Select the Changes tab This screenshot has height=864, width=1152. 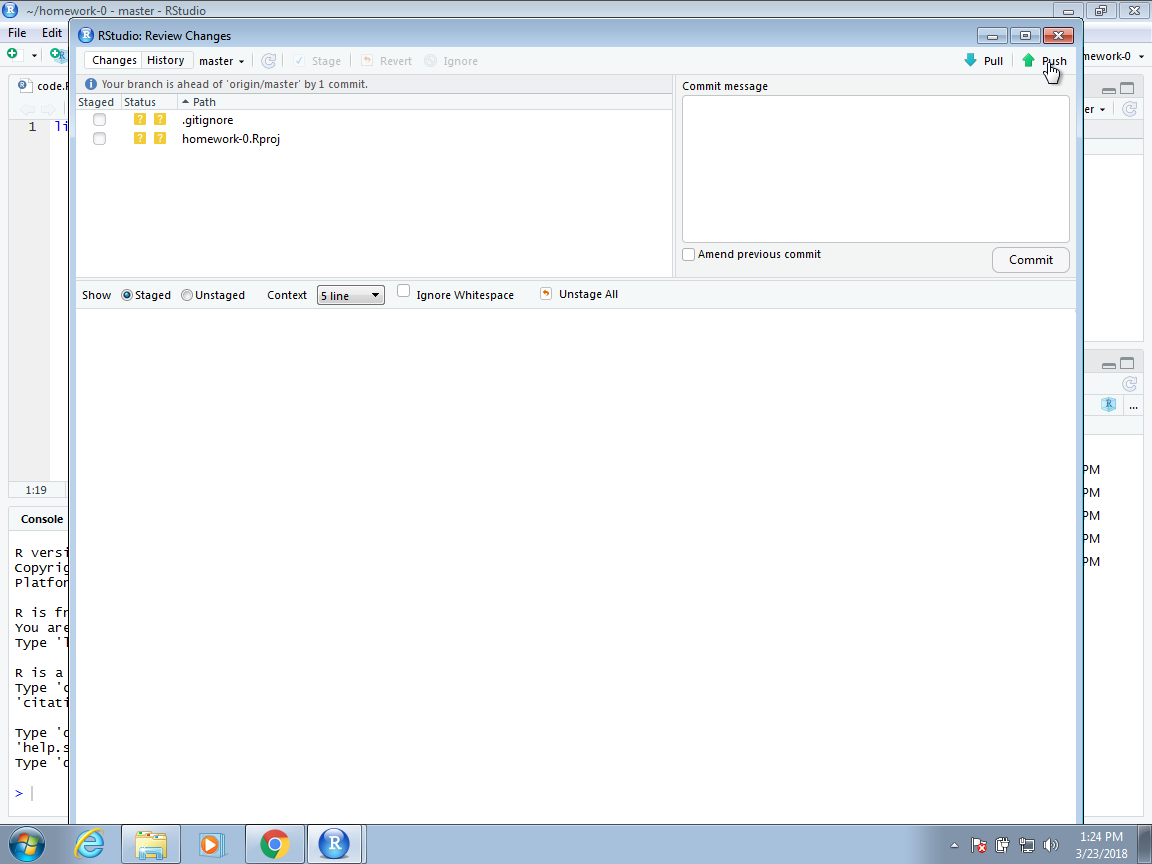(114, 60)
